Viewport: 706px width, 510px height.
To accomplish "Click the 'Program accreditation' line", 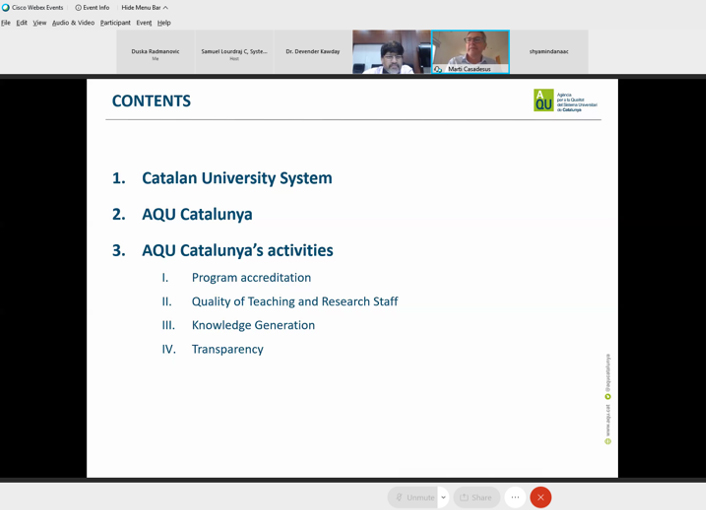I will pyautogui.click(x=251, y=278).
